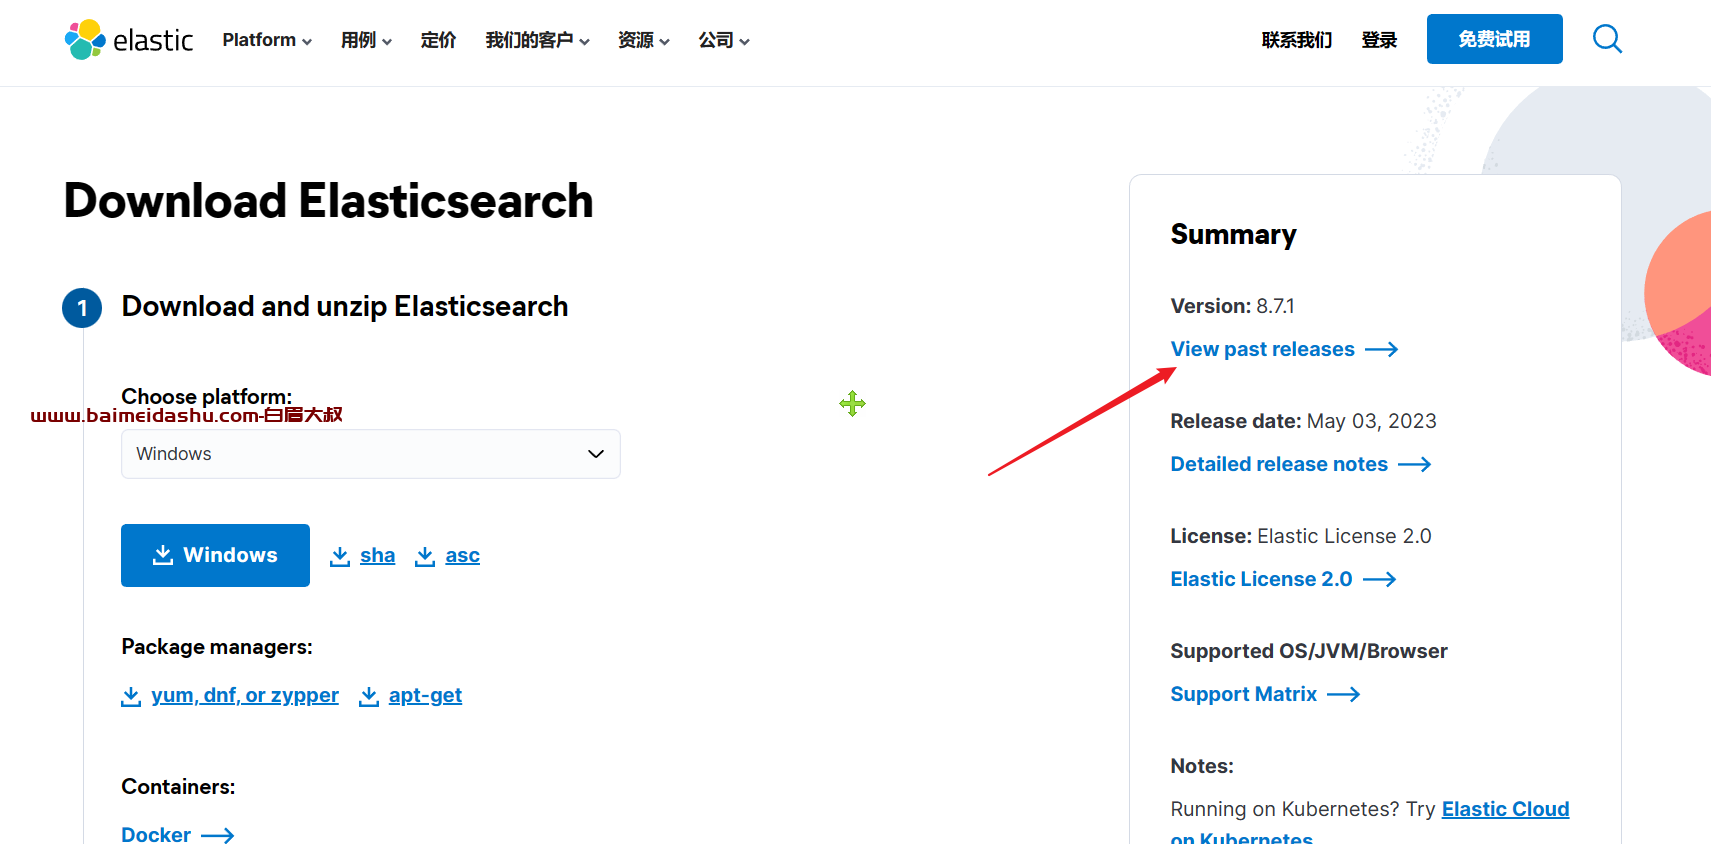The image size is (1711, 844).
Task: Open the Elastic License 2.0 link
Action: pos(1261,579)
